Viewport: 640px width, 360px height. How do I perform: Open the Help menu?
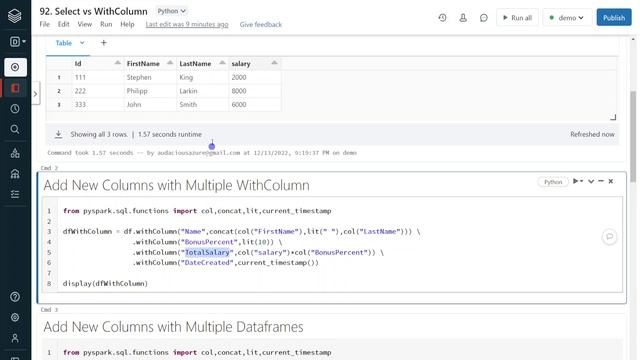tap(127, 24)
